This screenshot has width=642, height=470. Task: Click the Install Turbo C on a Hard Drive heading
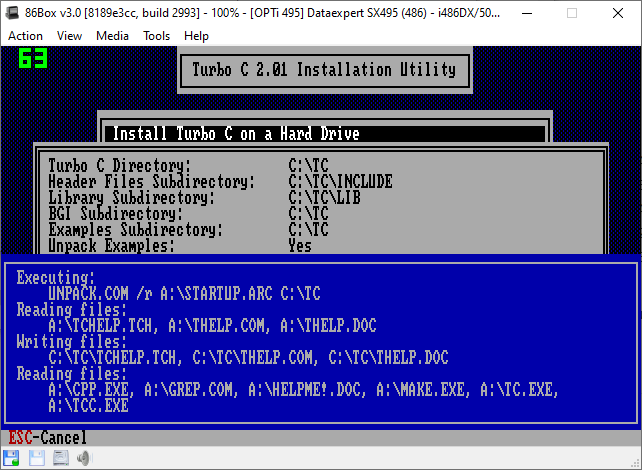(235, 133)
